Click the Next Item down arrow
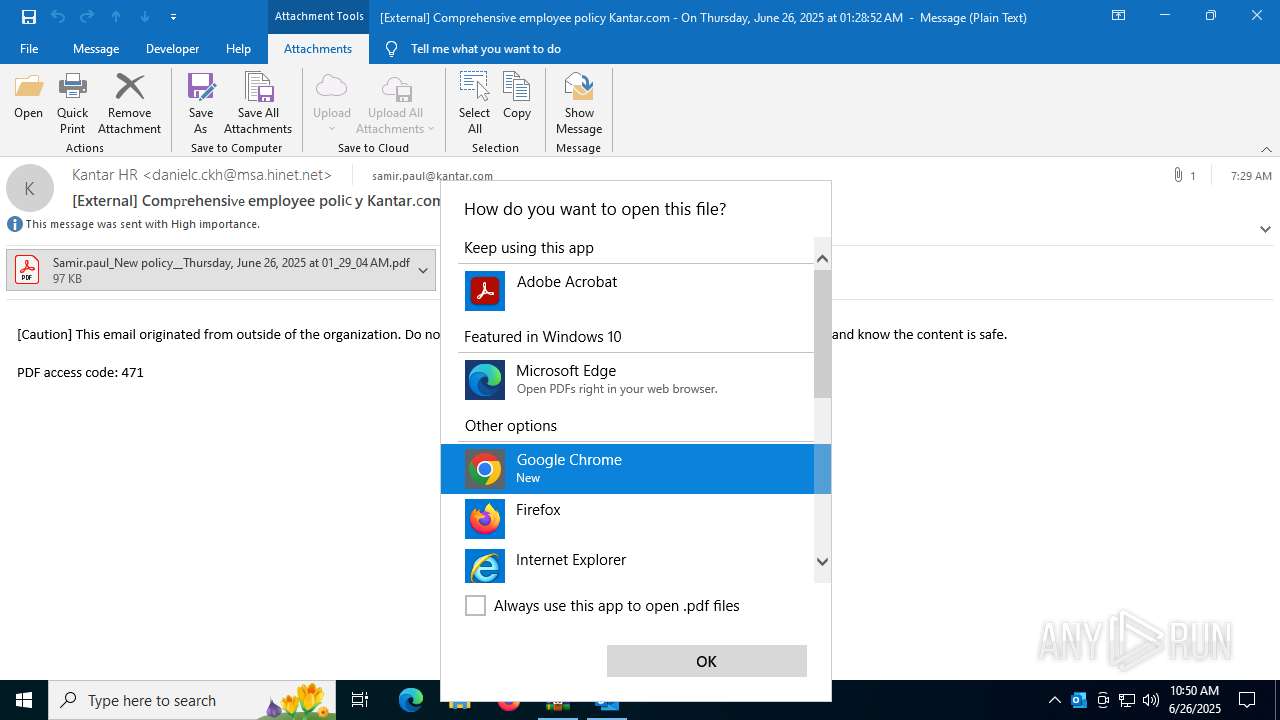1280x720 pixels. (x=145, y=16)
